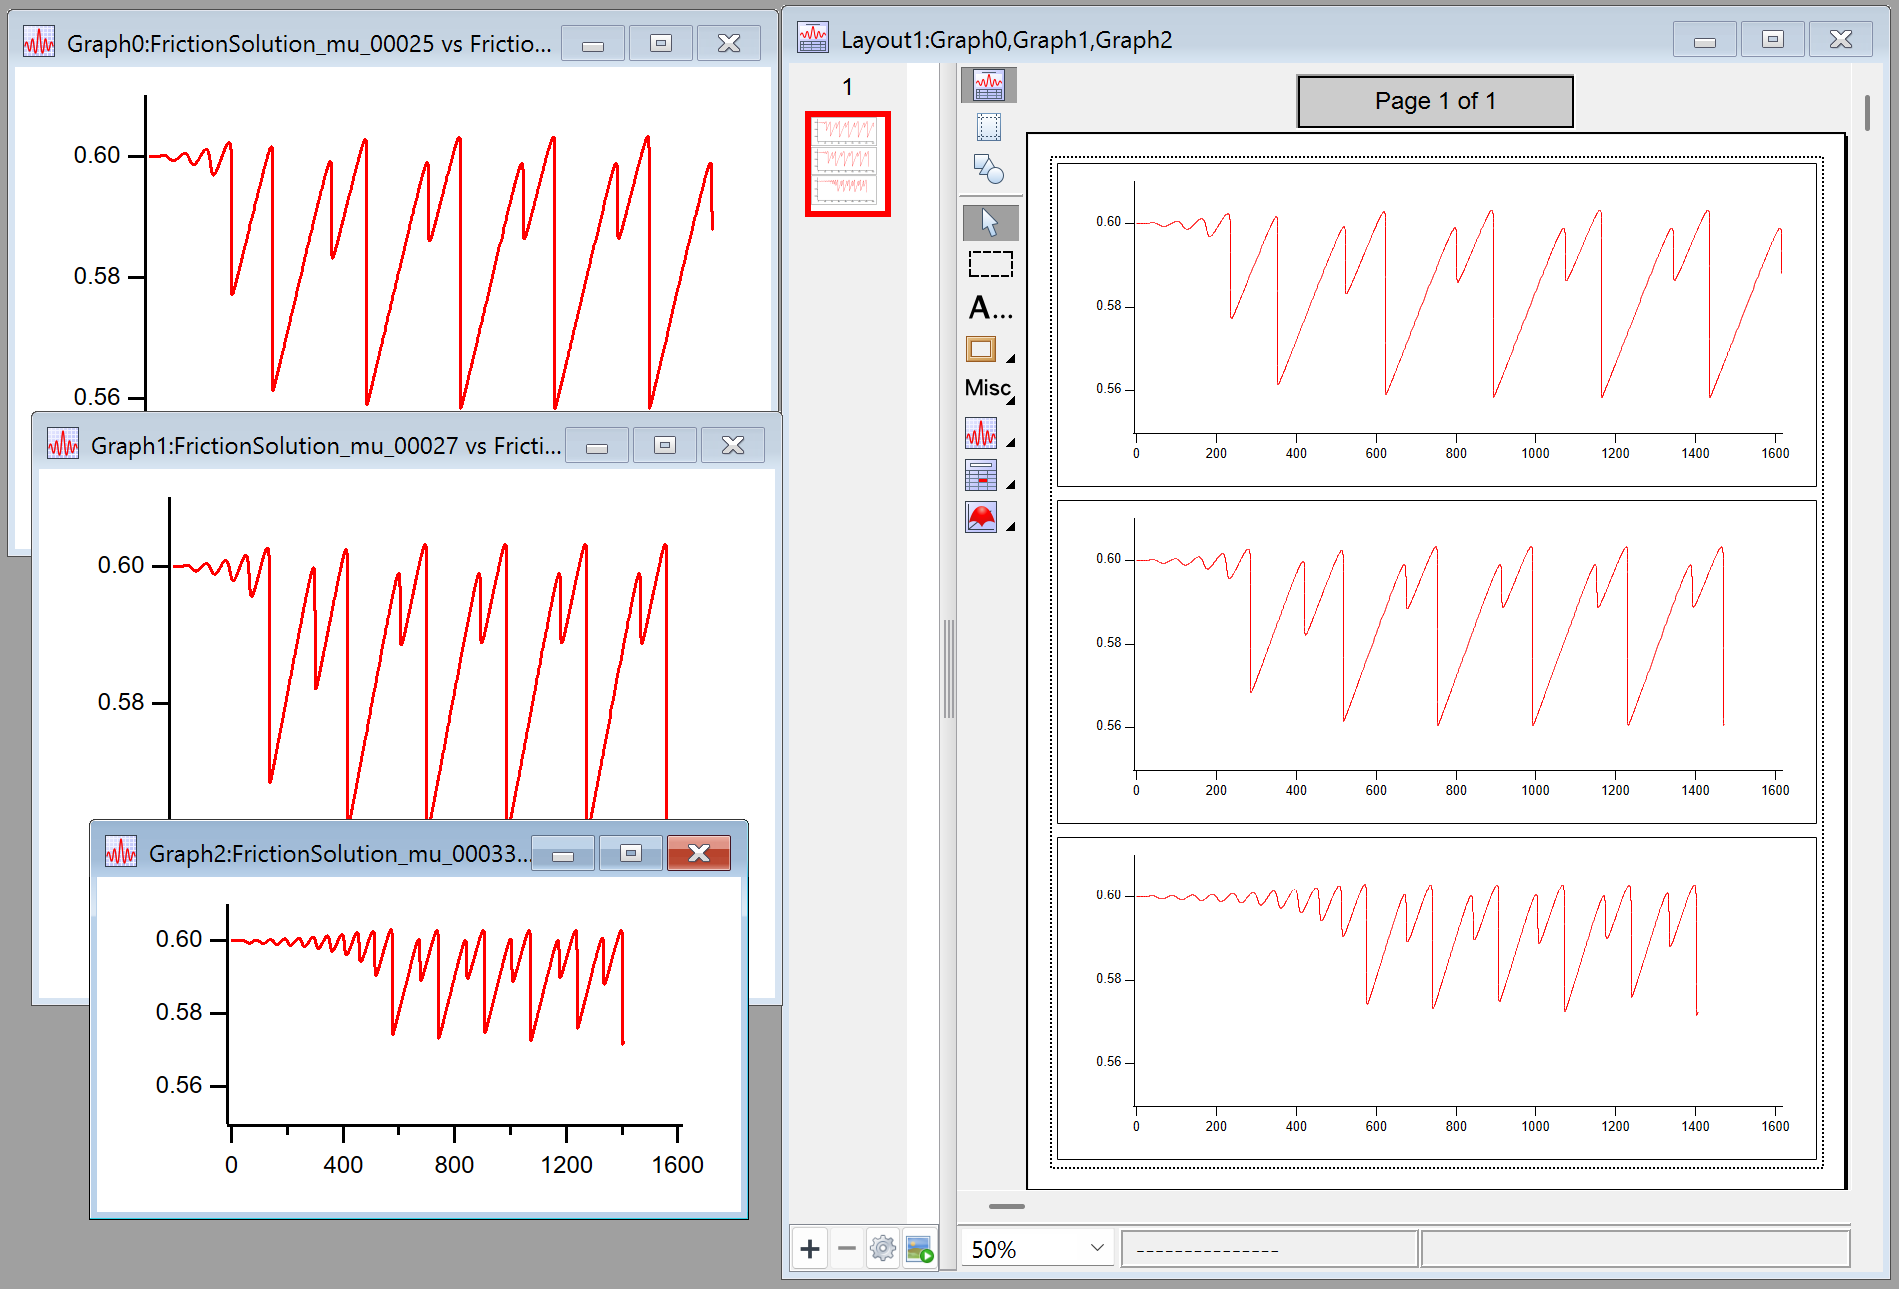The height and width of the screenshot is (1289, 1899).
Task: Open the layout settings gear icon
Action: click(881, 1248)
